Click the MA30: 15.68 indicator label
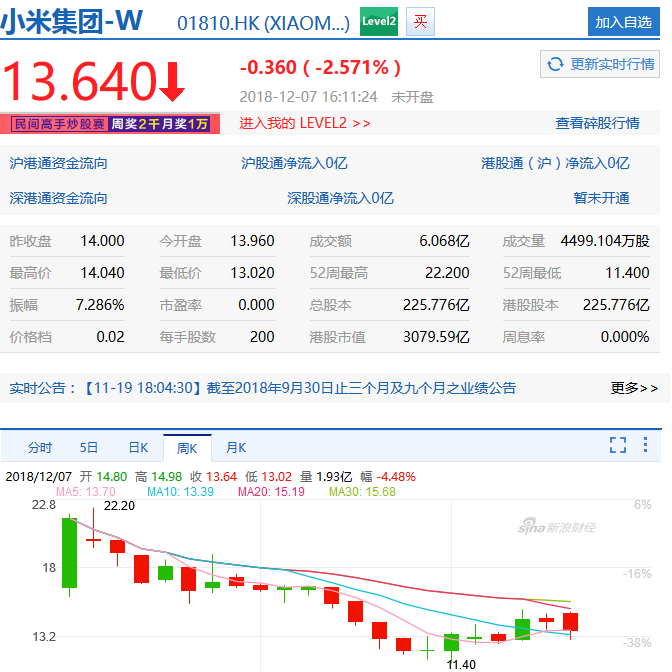The height and width of the screenshot is (672, 672). point(362,492)
